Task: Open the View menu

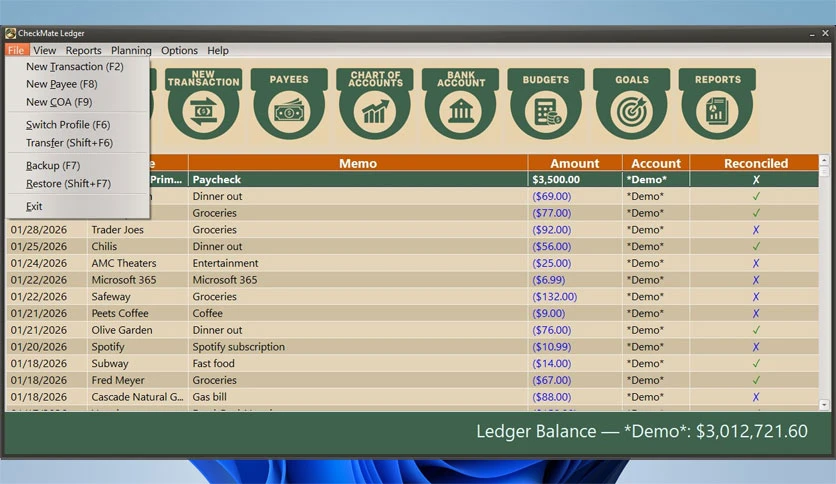Action: click(x=44, y=50)
